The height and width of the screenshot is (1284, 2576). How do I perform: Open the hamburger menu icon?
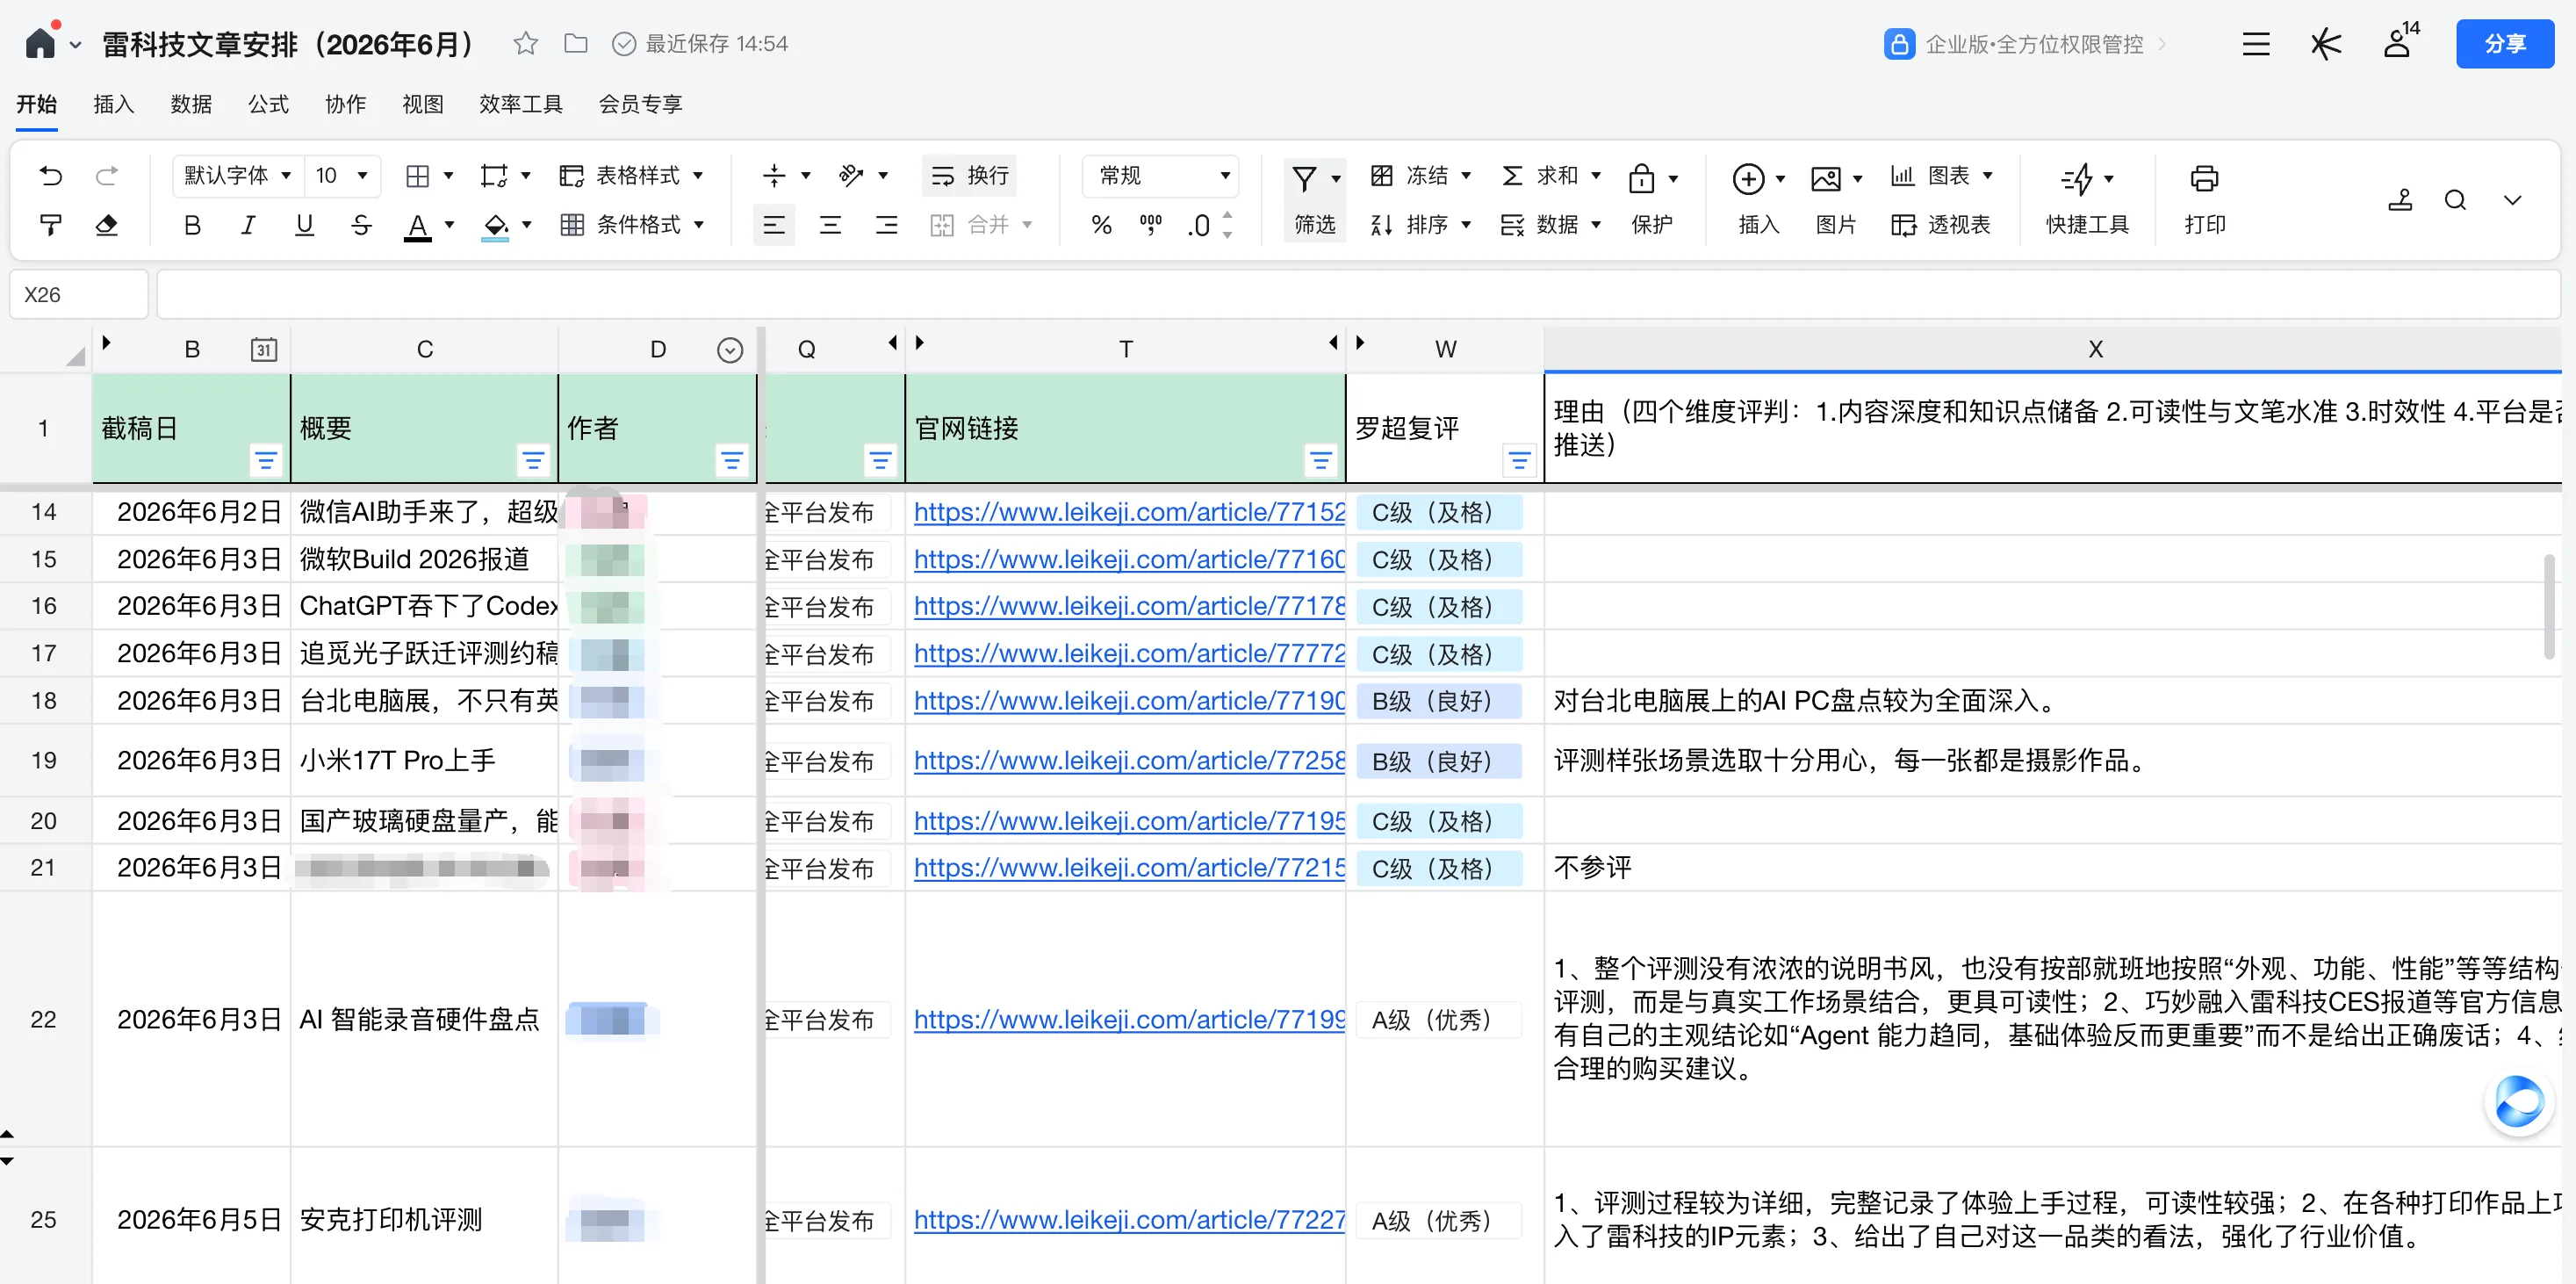(2255, 44)
